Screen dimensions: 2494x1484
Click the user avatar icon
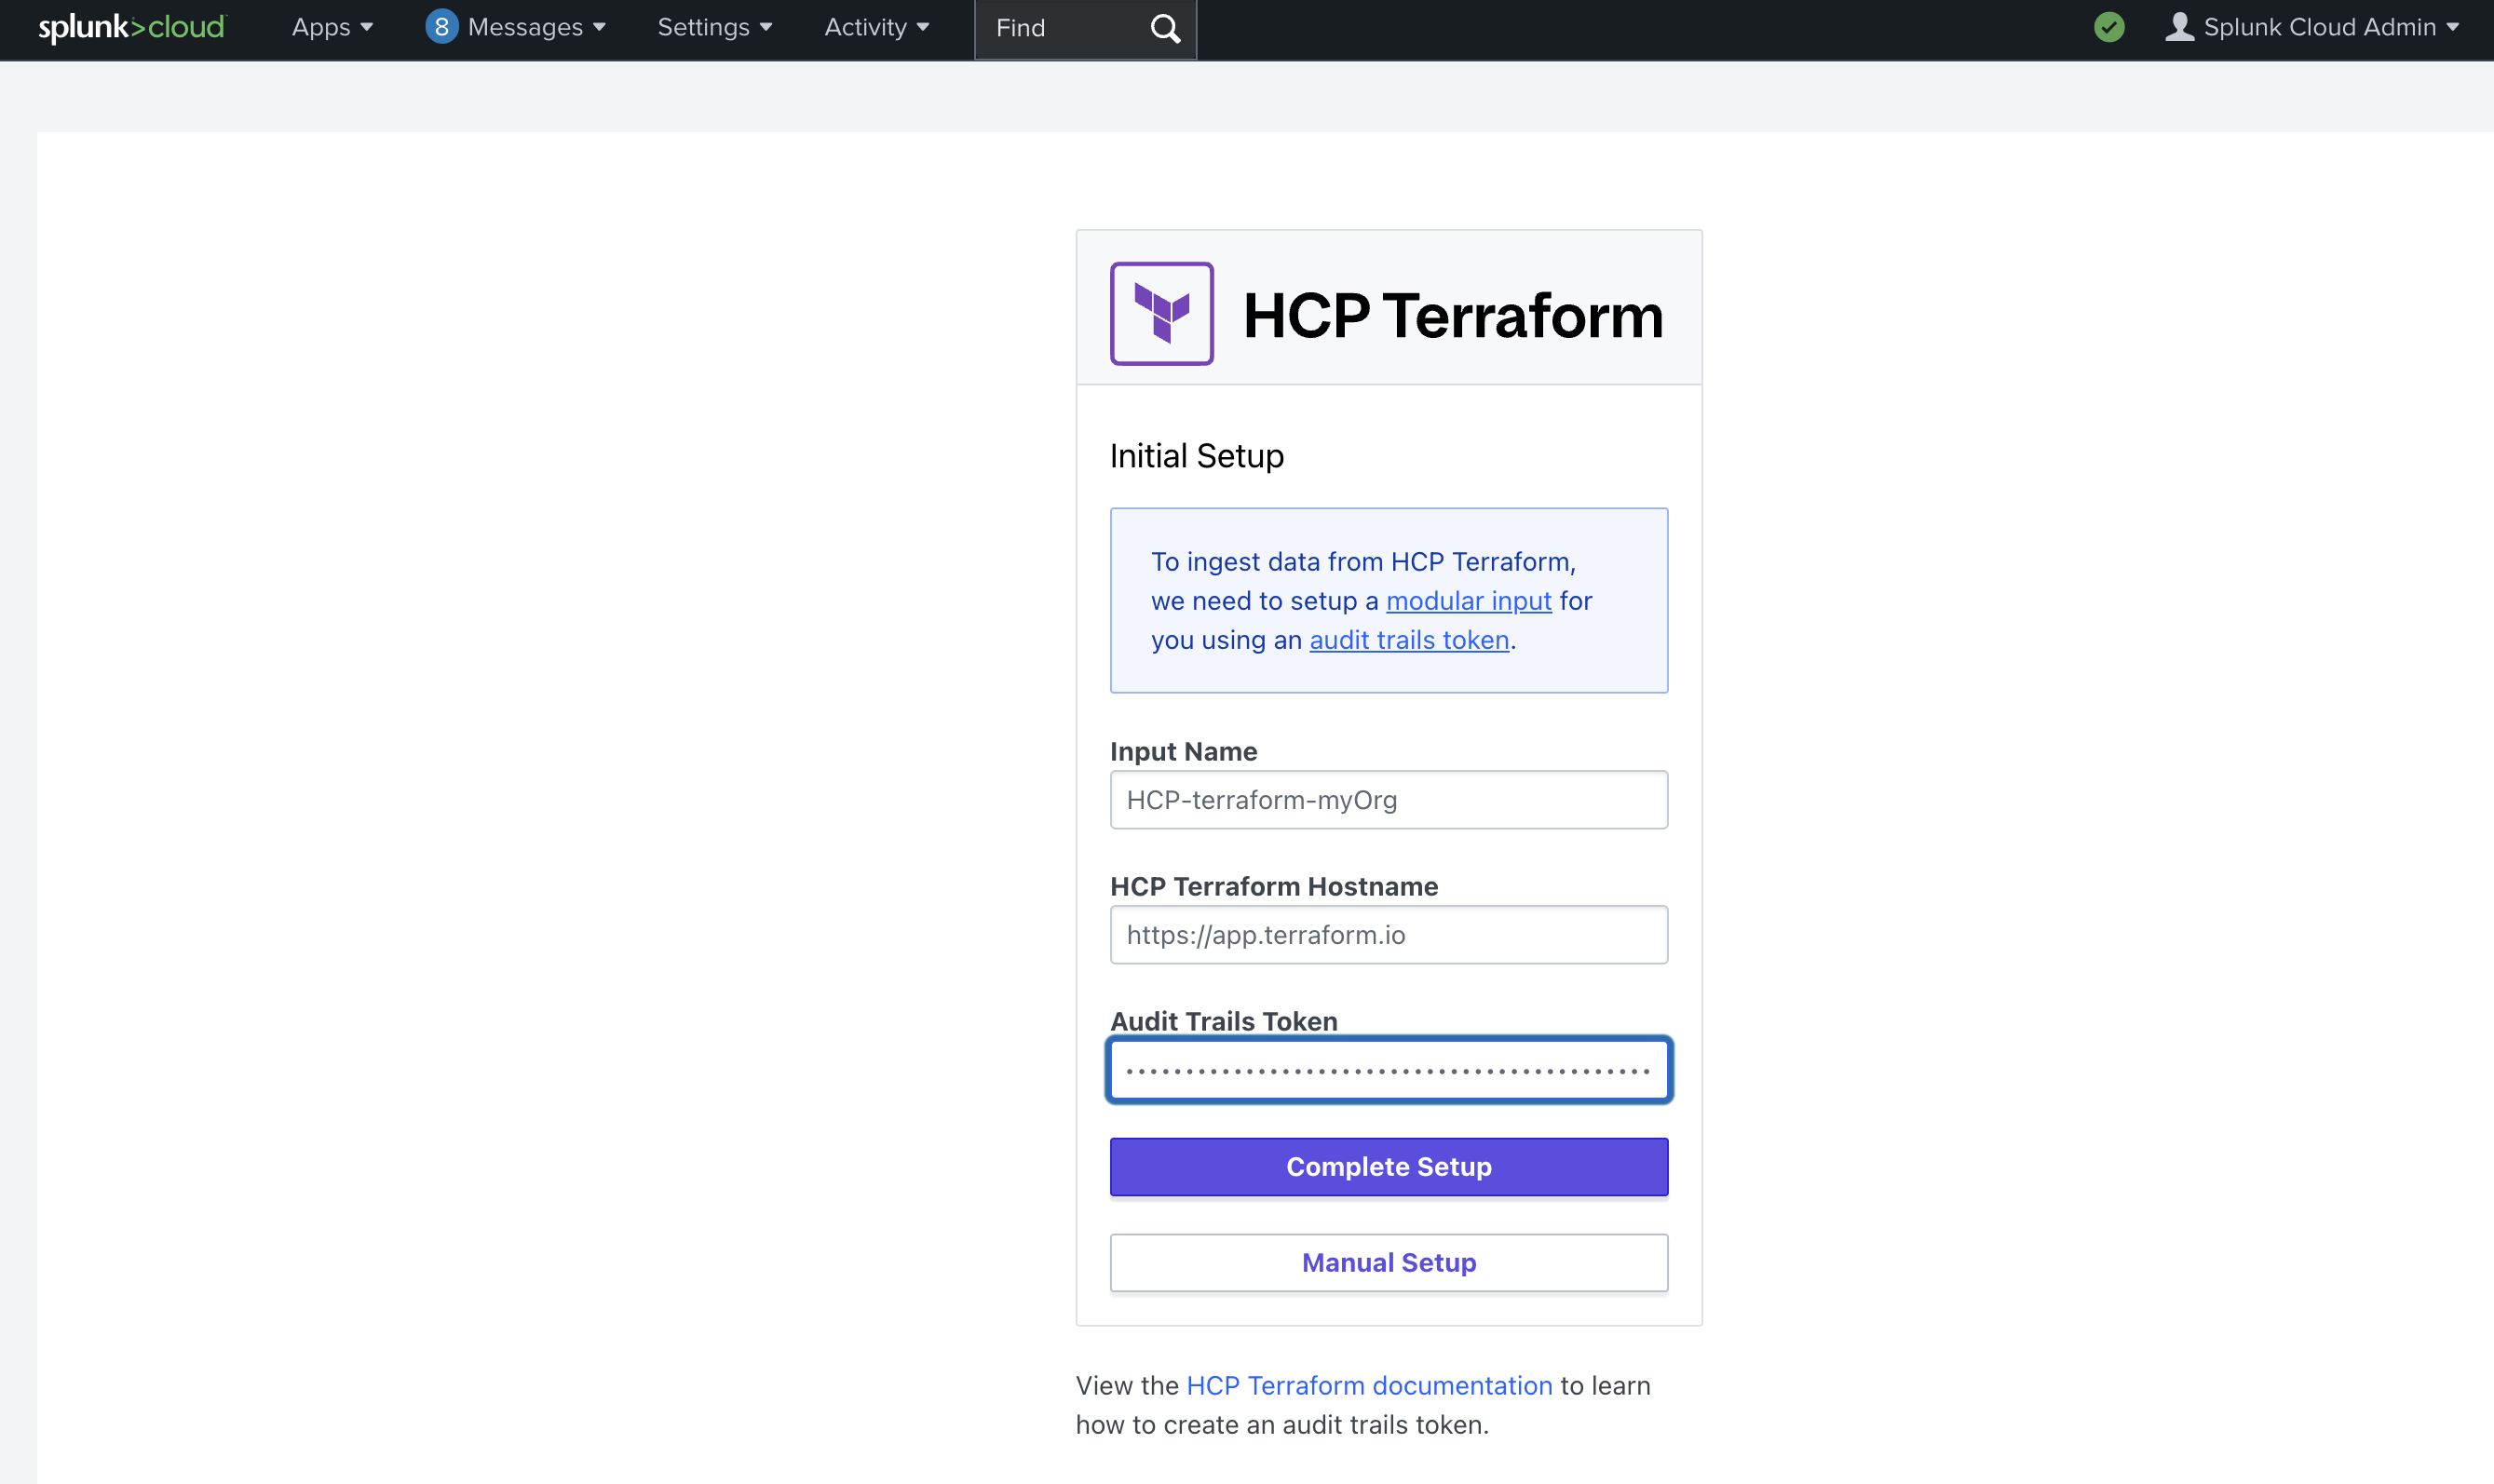click(2179, 27)
